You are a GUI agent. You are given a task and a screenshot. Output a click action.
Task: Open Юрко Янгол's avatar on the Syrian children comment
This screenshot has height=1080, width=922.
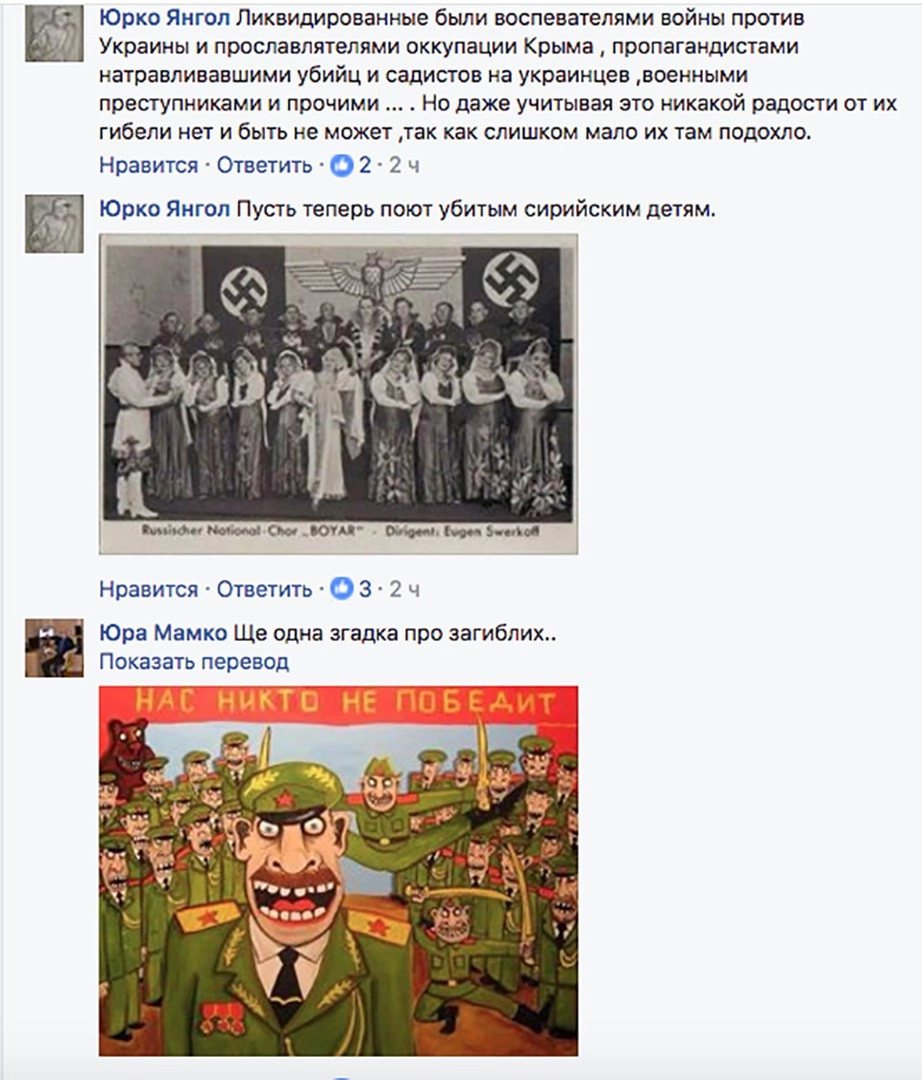pos(54,223)
